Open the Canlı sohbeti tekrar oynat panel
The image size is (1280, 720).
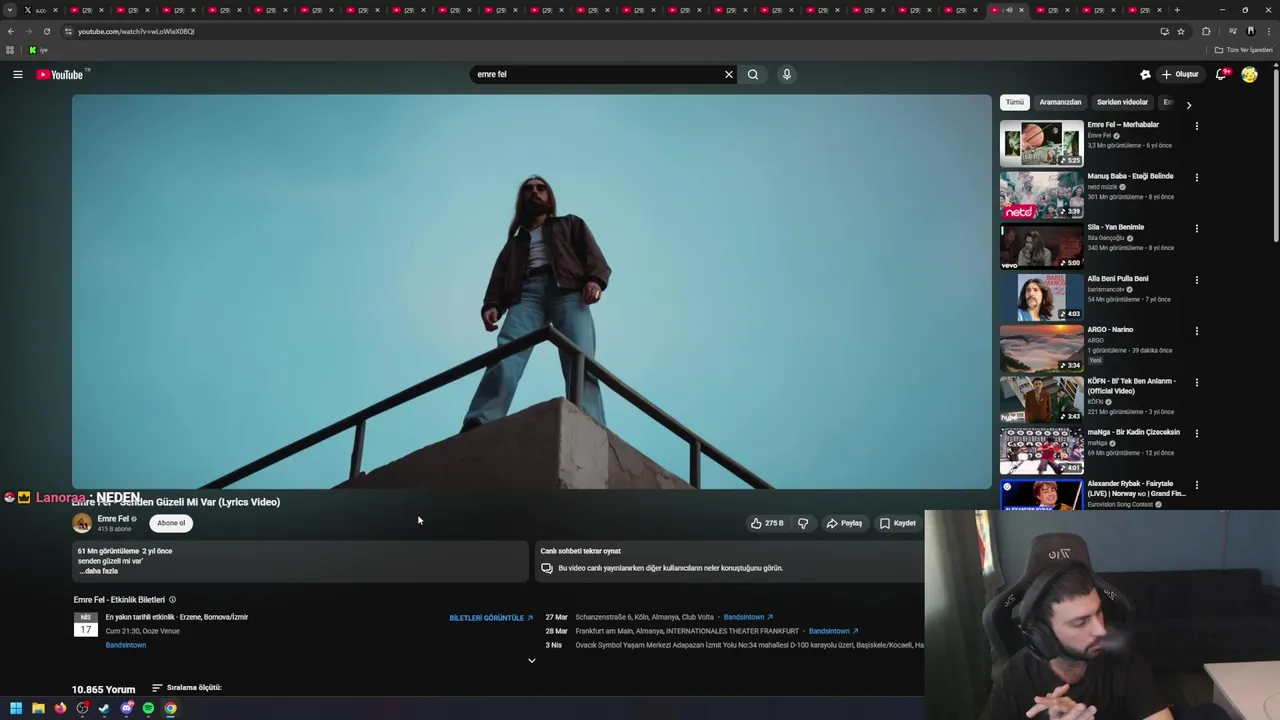[730, 560]
